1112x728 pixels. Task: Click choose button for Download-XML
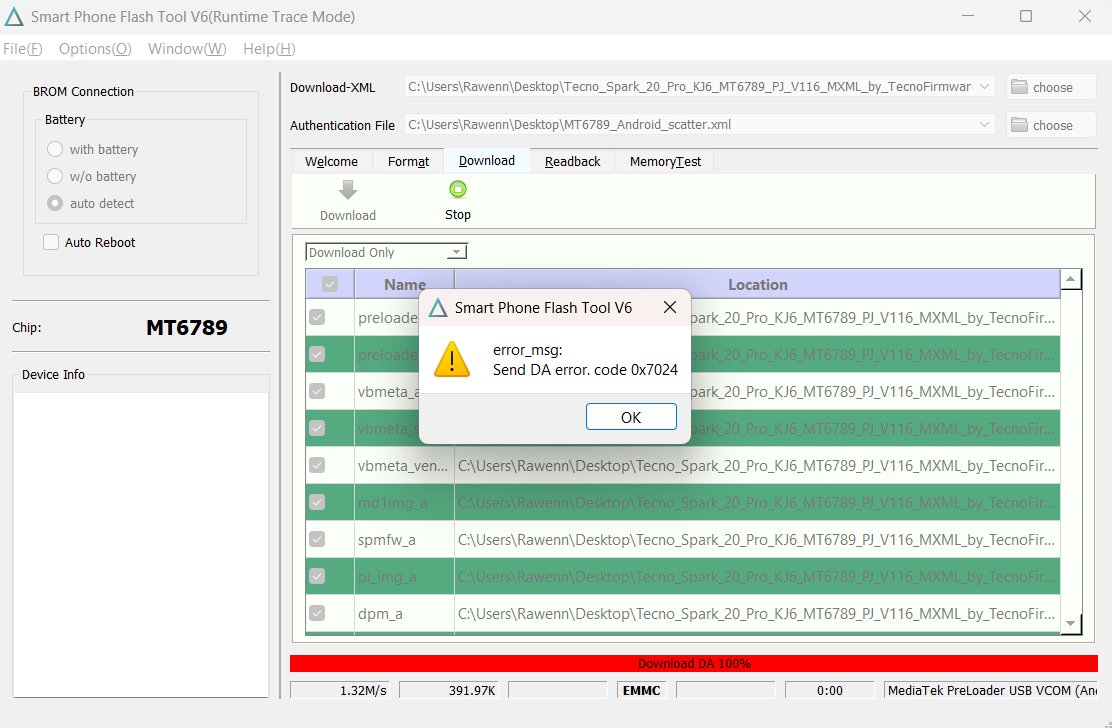pos(1051,87)
